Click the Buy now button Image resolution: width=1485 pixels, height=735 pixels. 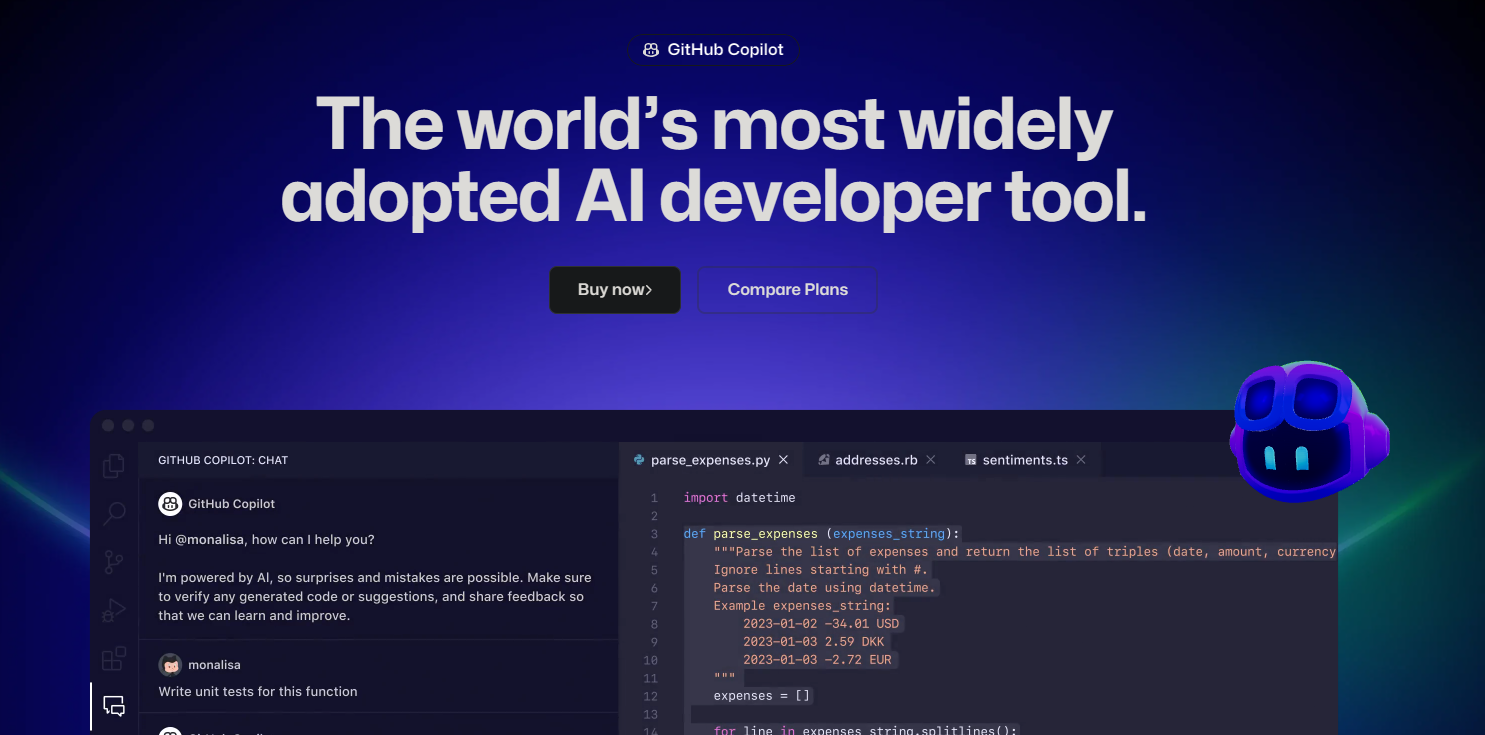tap(615, 290)
